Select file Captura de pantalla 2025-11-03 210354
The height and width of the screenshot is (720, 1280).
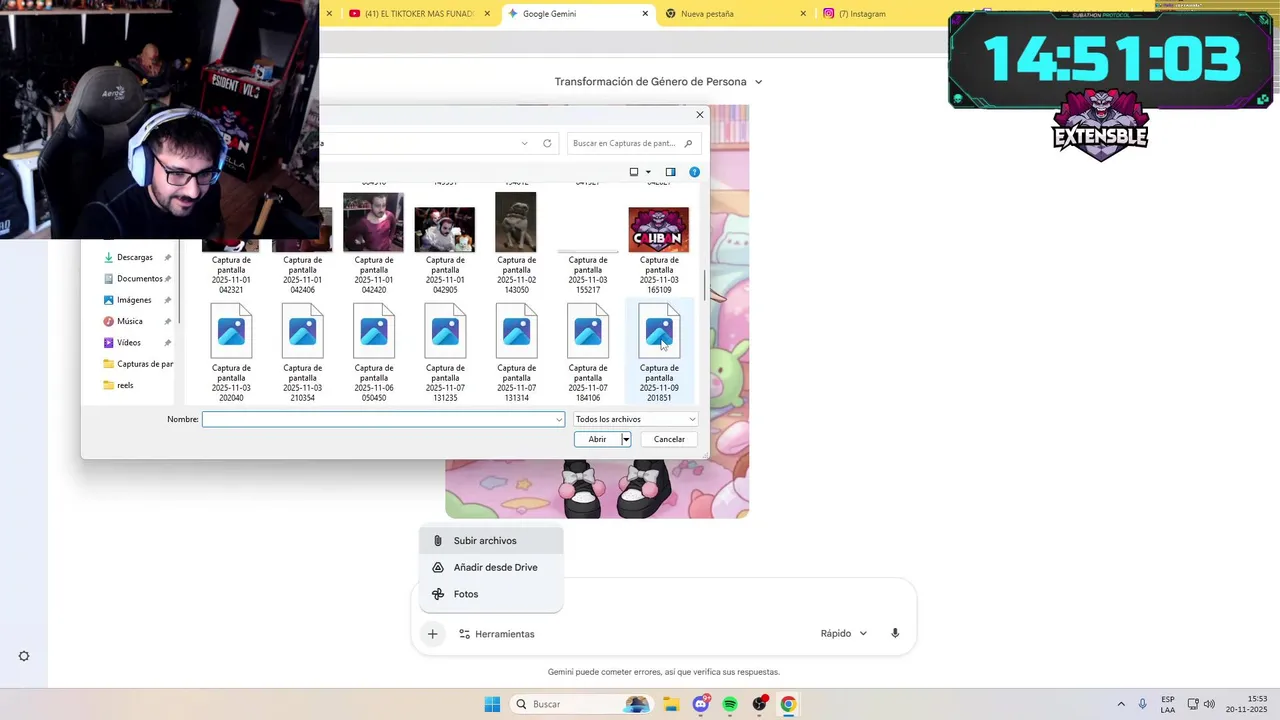[302, 352]
